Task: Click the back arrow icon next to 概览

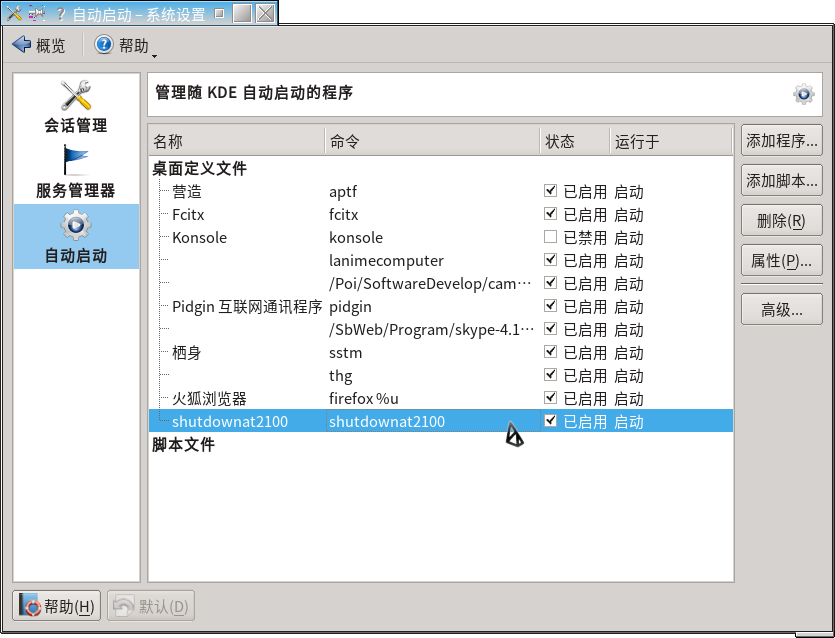Action: pyautogui.click(x=21, y=45)
